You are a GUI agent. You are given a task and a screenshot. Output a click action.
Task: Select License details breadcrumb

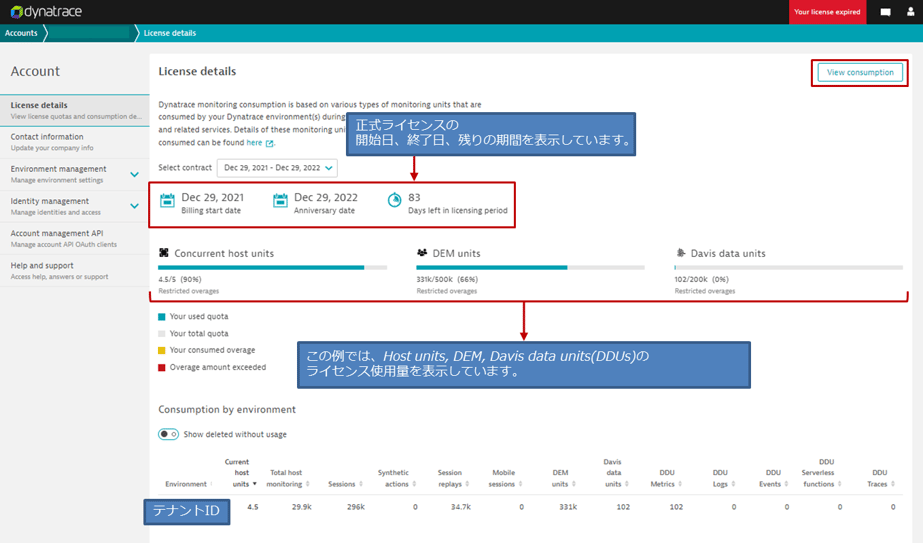coord(170,33)
